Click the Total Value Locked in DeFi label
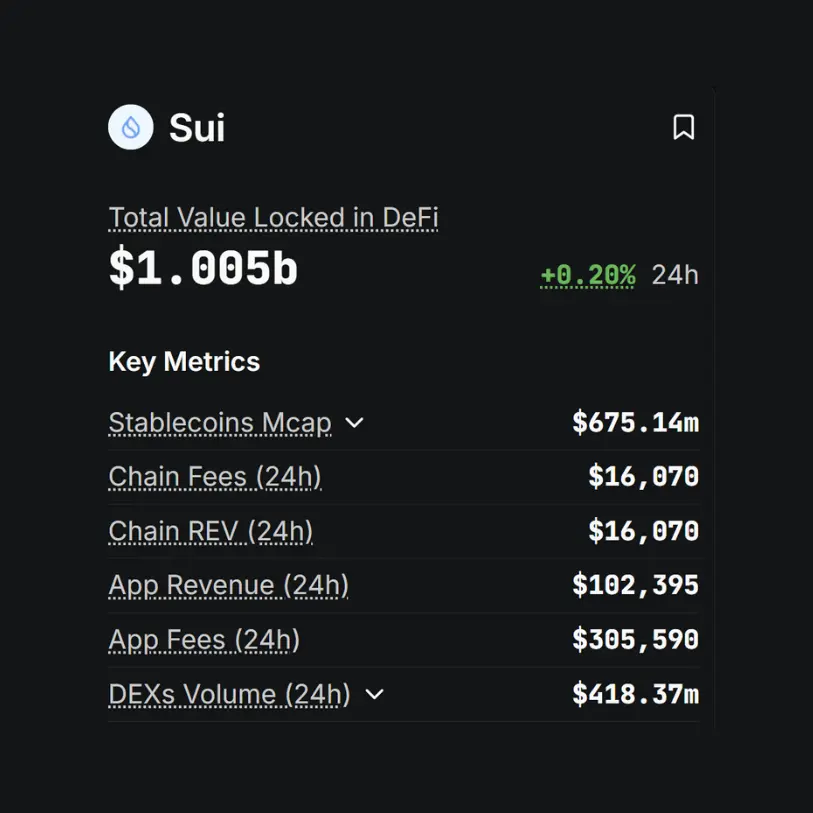 [x=273, y=218]
